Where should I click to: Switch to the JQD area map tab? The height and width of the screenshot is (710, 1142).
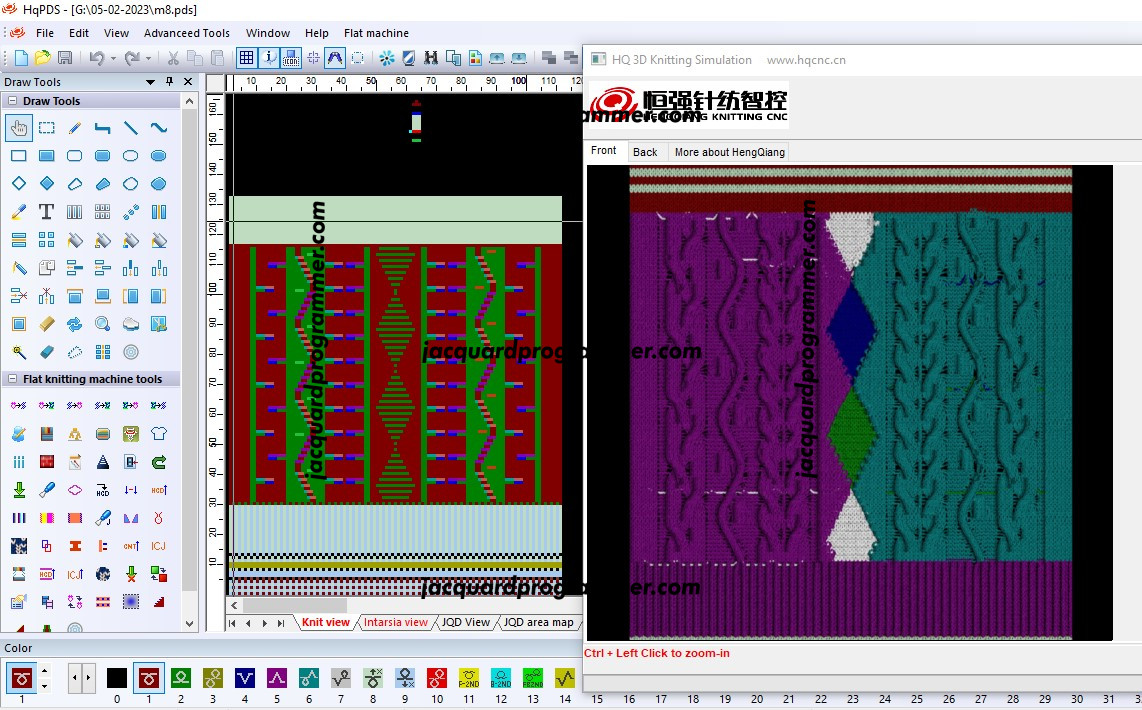click(538, 622)
